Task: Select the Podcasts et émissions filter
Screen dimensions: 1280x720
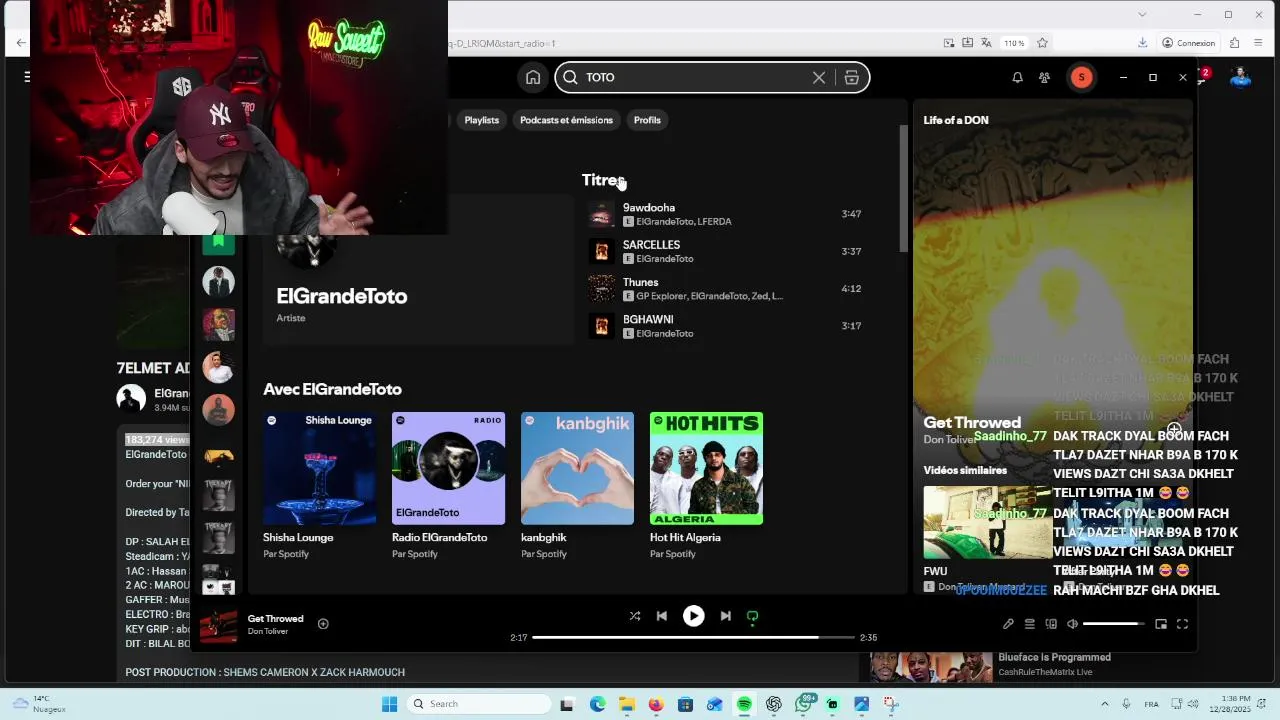Action: pyautogui.click(x=566, y=120)
